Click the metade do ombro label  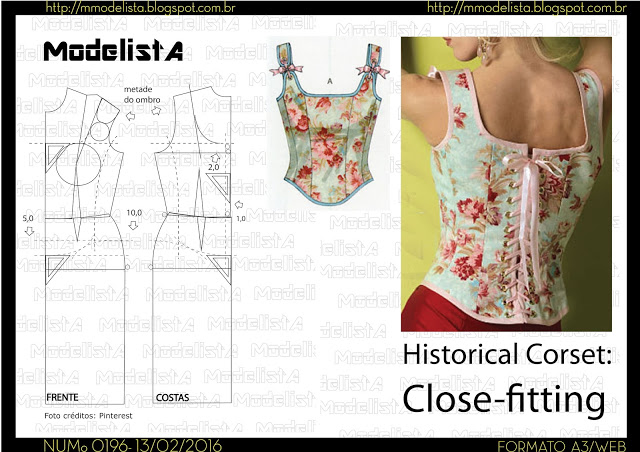coord(142,95)
